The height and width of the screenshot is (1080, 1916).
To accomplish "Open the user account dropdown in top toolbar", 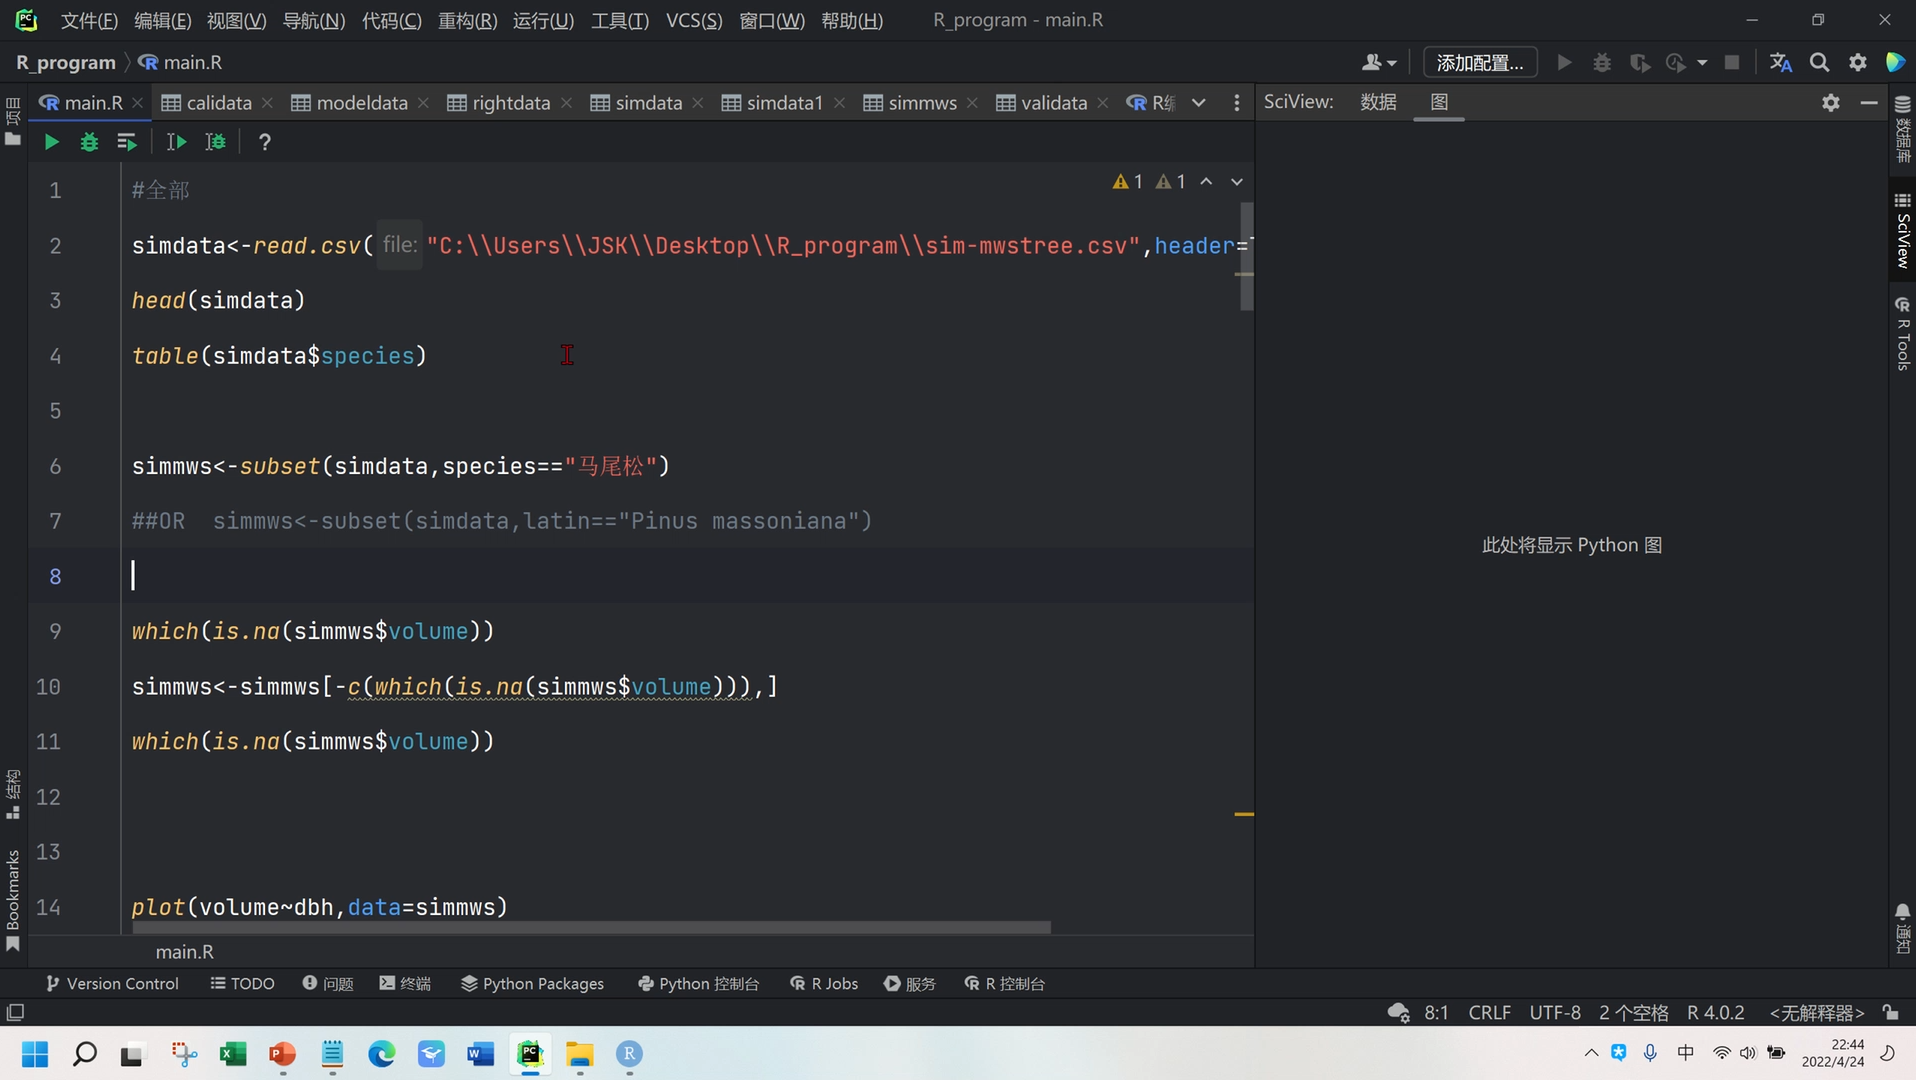I will tap(1378, 62).
